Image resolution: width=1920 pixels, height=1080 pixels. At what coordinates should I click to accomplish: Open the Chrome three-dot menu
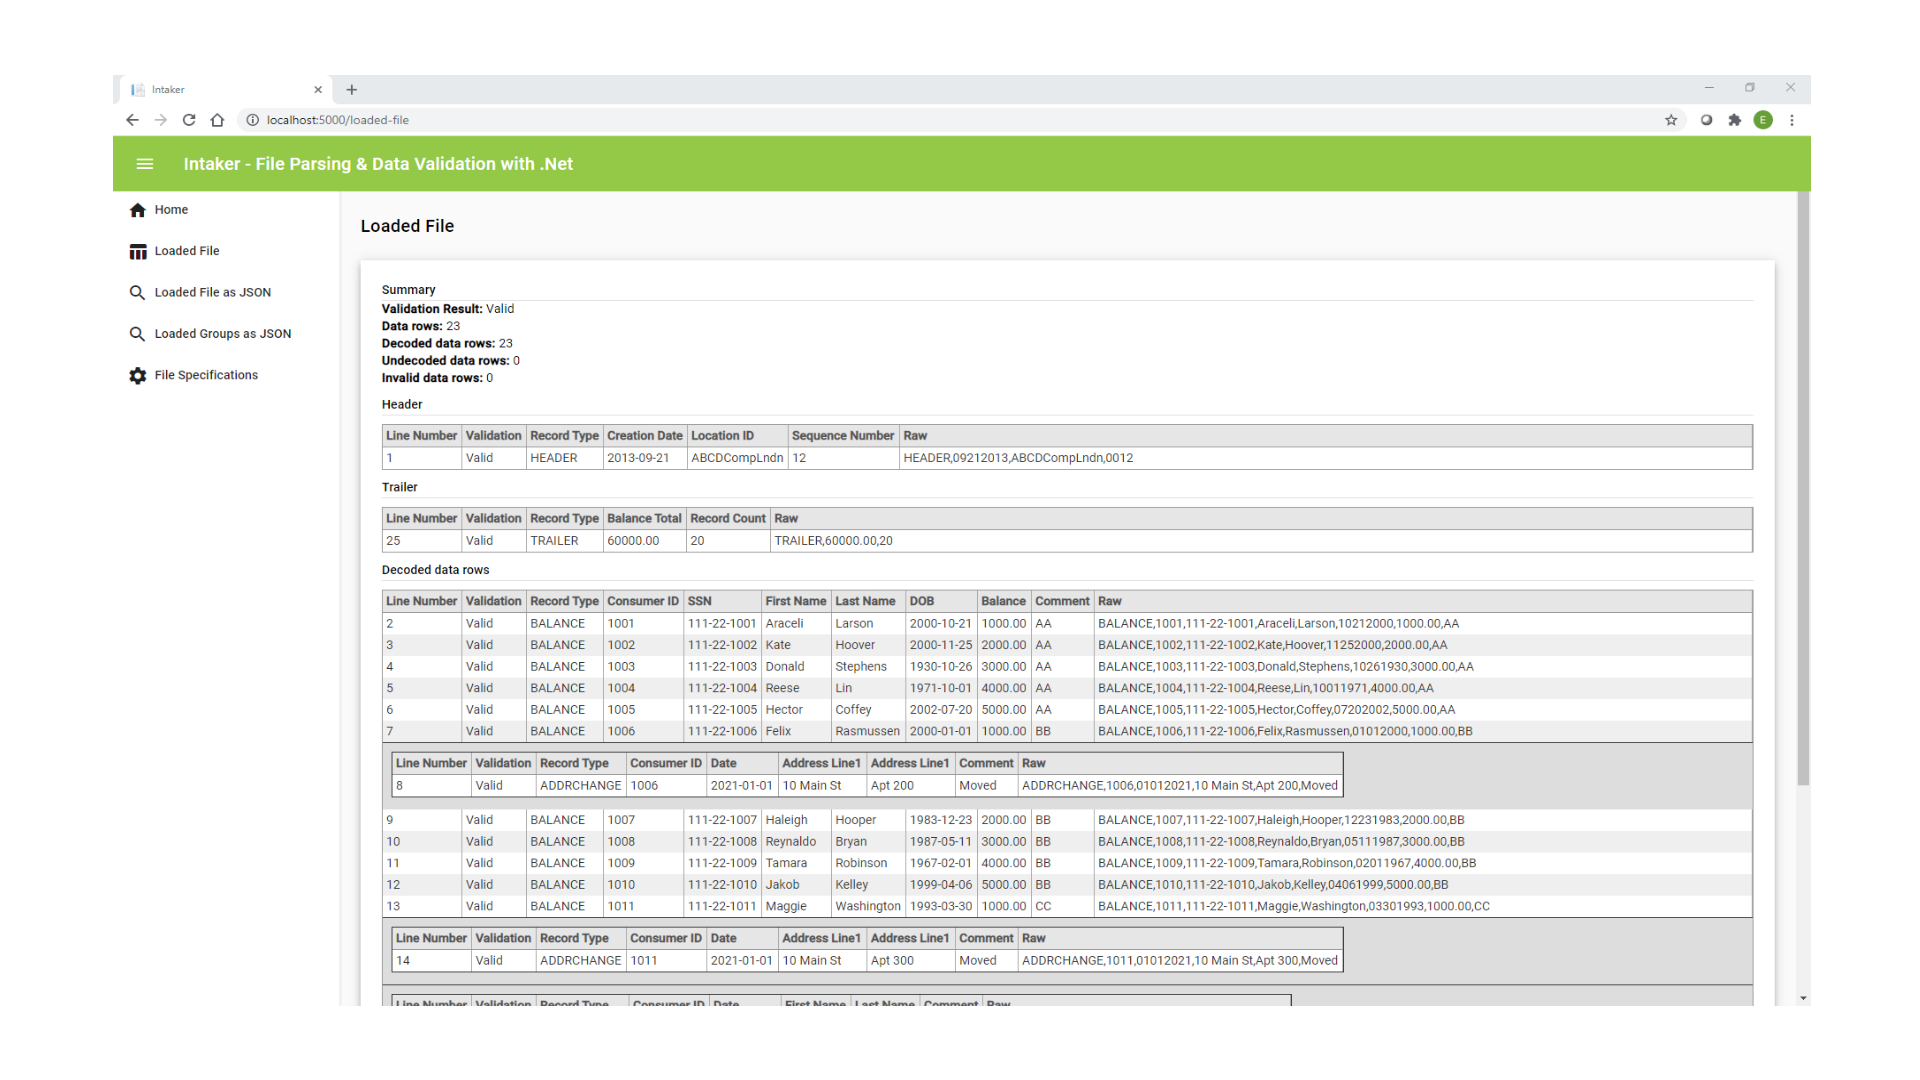pos(1791,120)
